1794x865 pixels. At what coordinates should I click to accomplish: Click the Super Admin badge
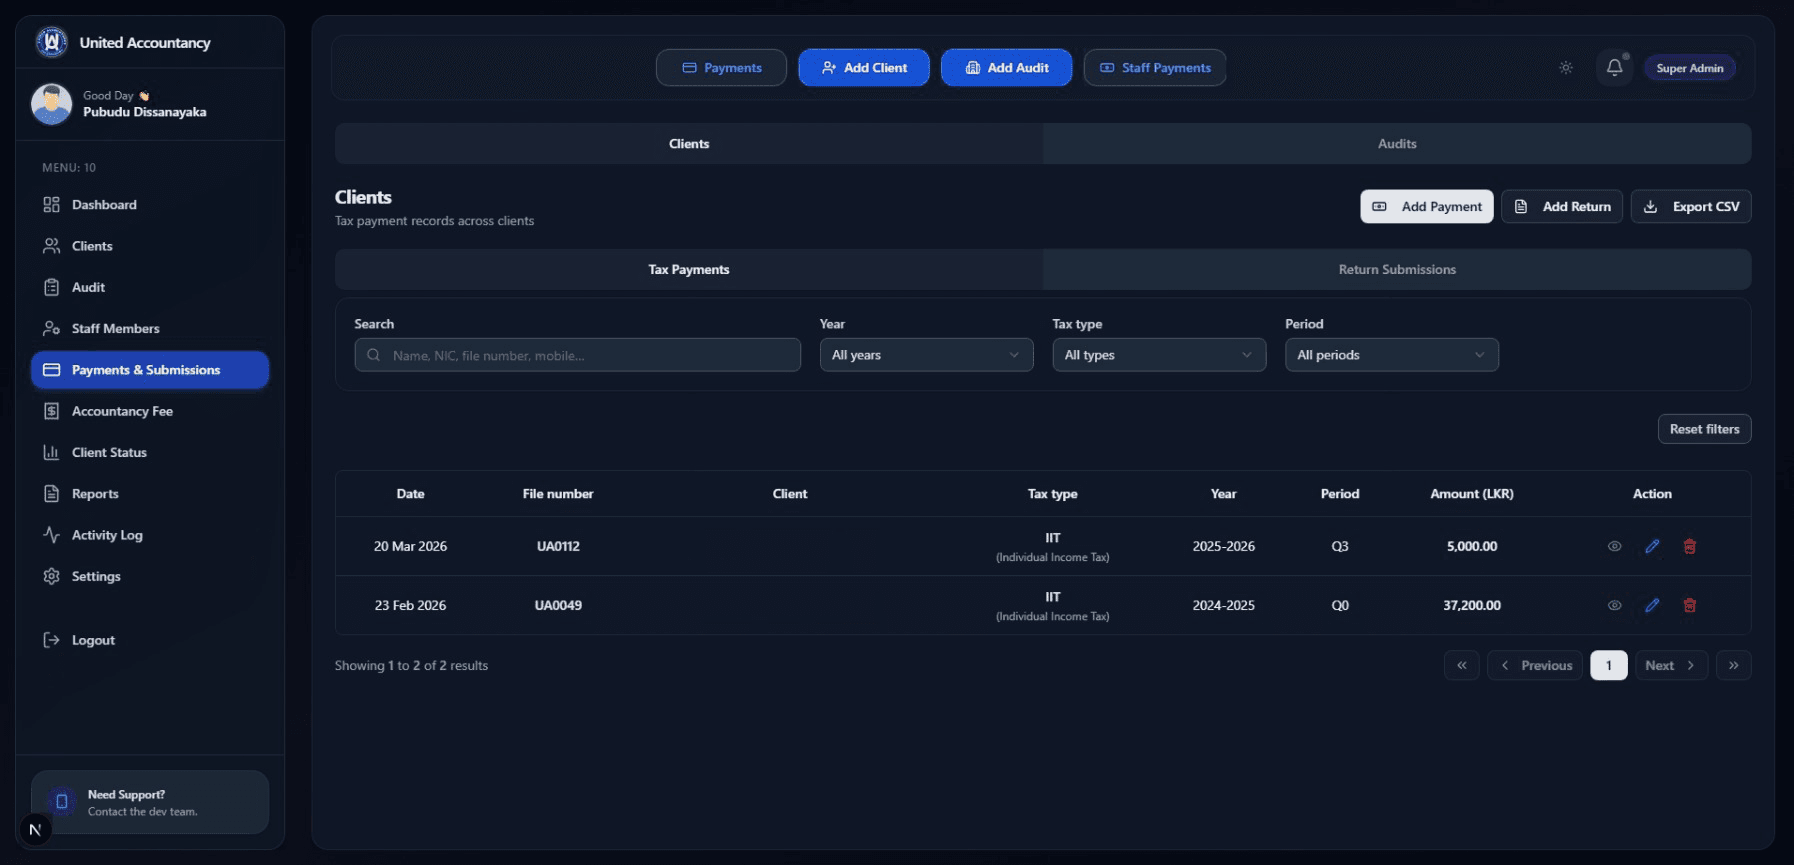(1690, 68)
